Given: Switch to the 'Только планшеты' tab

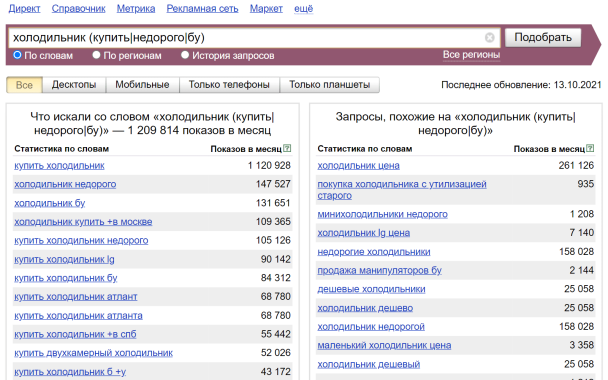Looking at the screenshot, I should [330, 85].
